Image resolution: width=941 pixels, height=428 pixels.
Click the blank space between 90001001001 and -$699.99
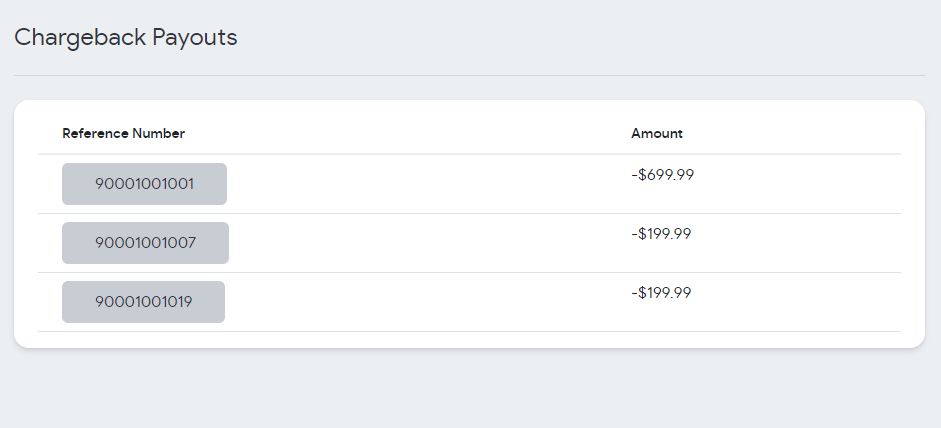pyautogui.click(x=430, y=184)
